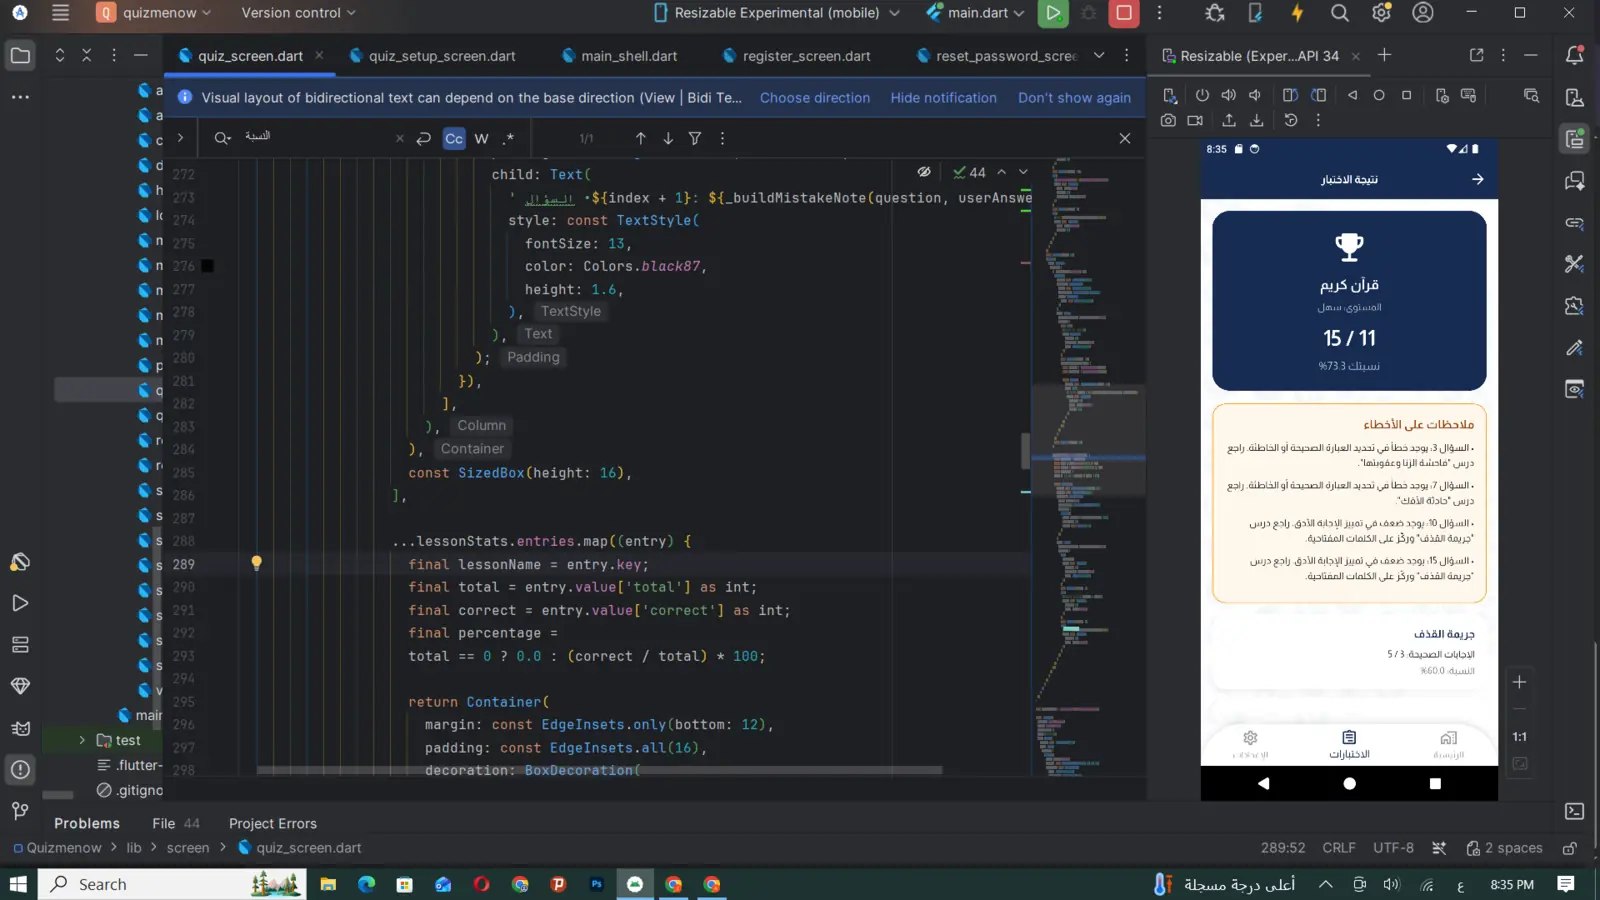
Task: Raise emulator volume
Action: point(1229,95)
